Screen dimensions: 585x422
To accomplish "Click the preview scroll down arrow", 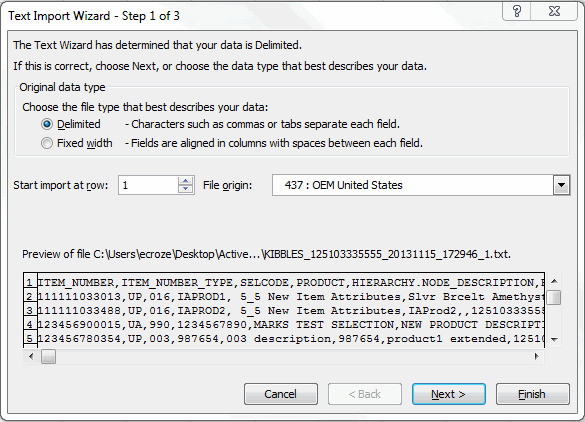I will click(554, 339).
